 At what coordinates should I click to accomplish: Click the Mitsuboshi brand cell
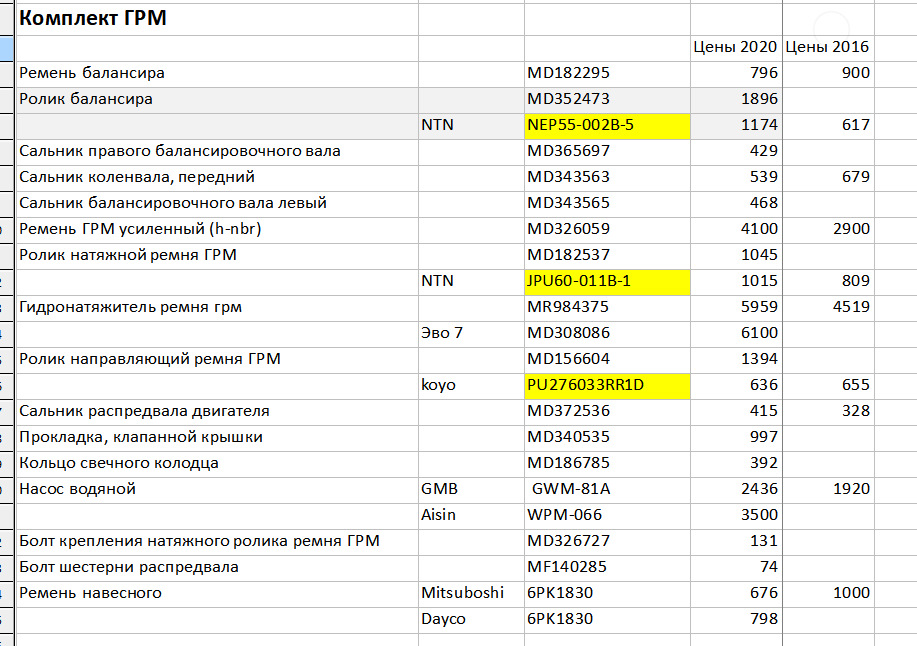471,595
